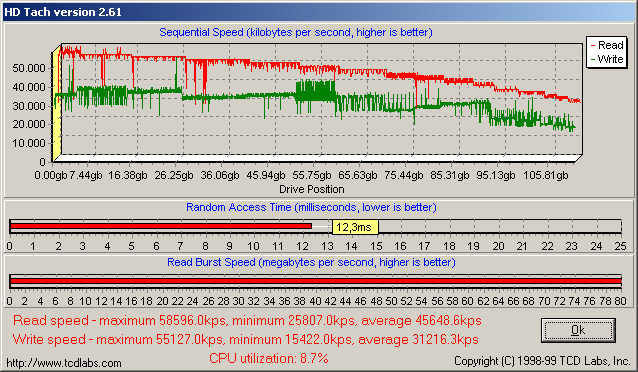Image resolution: width=638 pixels, height=372 pixels.
Task: Click the HD Tach version 2.61 title bar
Action: [x=319, y=12]
